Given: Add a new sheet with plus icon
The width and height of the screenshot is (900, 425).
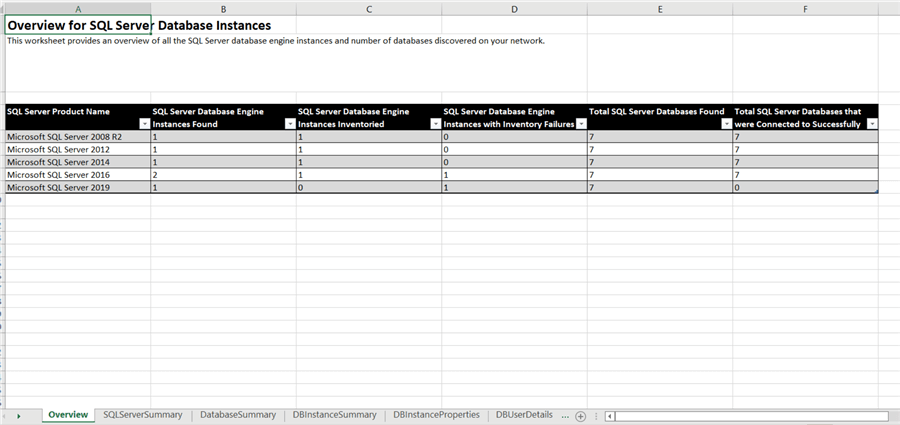Looking at the screenshot, I should pyautogui.click(x=581, y=416).
